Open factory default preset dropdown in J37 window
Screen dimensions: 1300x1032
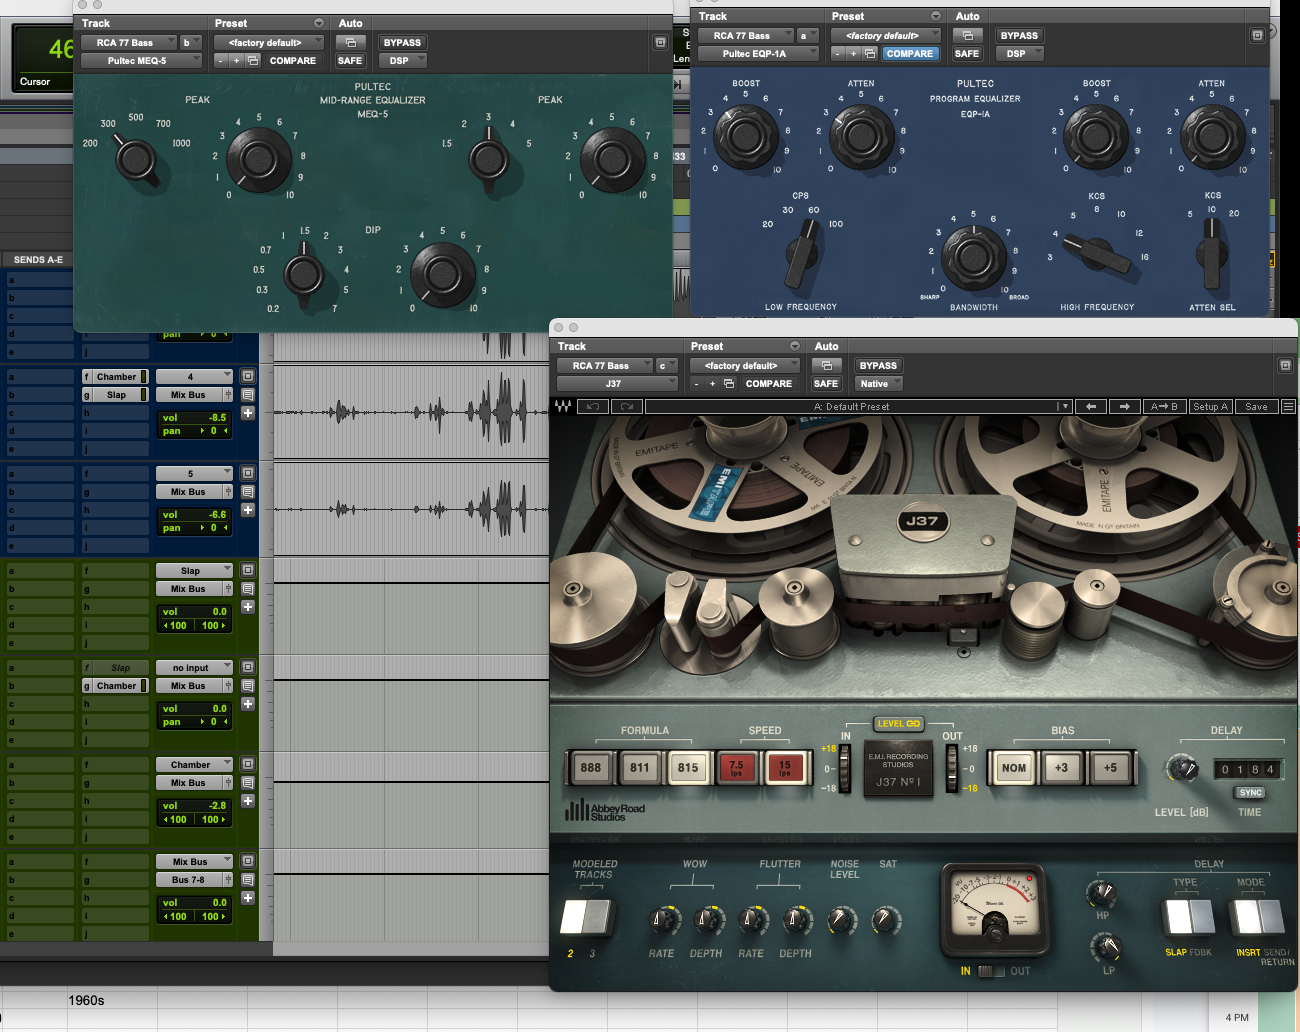pyautogui.click(x=745, y=366)
